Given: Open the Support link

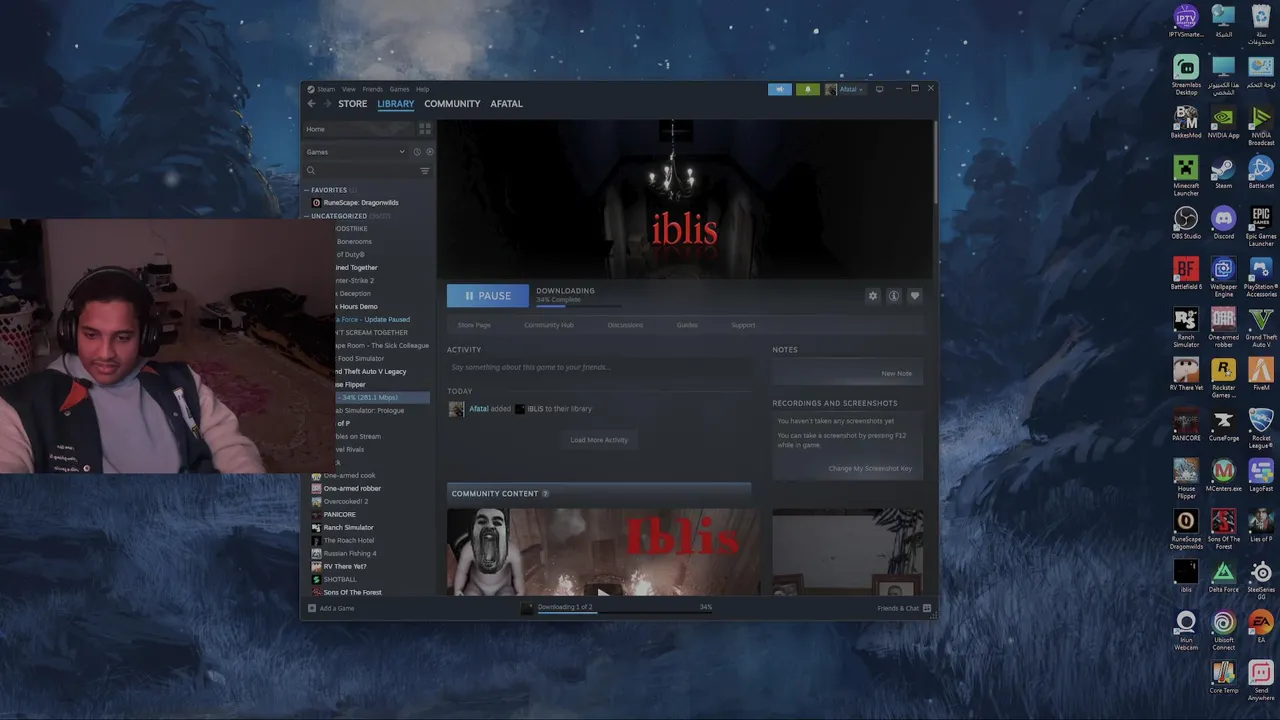Looking at the screenshot, I should pos(743,325).
